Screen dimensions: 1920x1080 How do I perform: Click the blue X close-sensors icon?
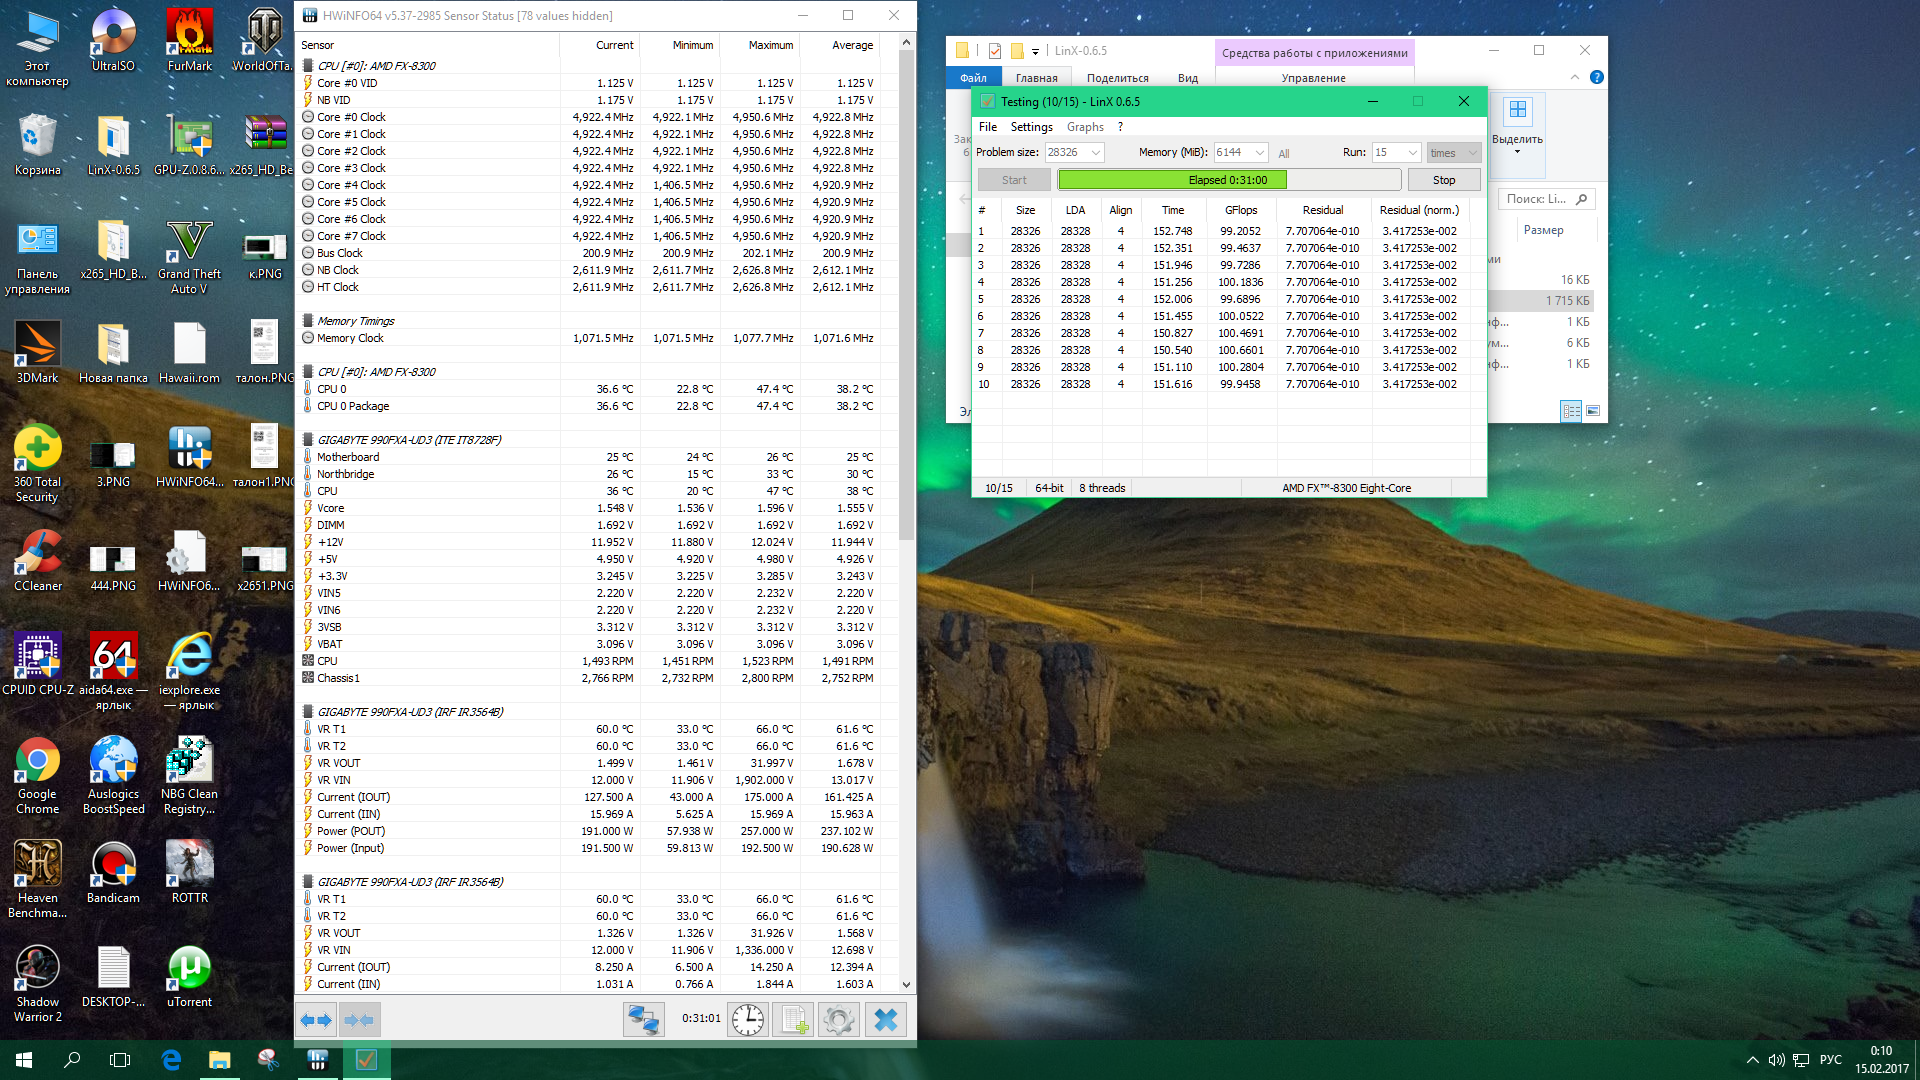885,1020
